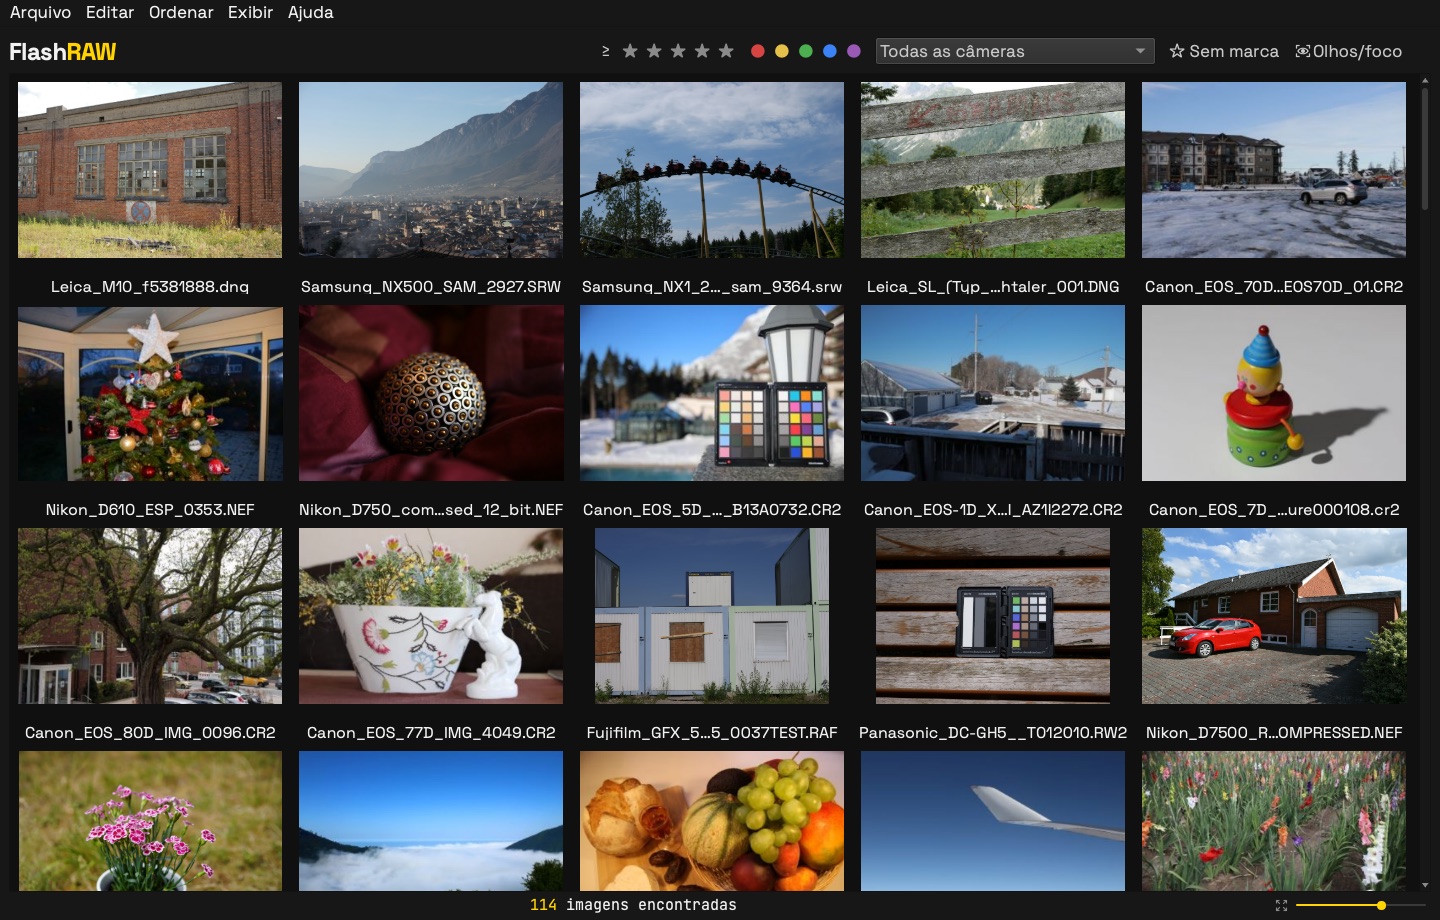Image resolution: width=1440 pixels, height=920 pixels.
Task: Select the Canon_EOS_80D large tree thumbnail
Action: [150, 616]
